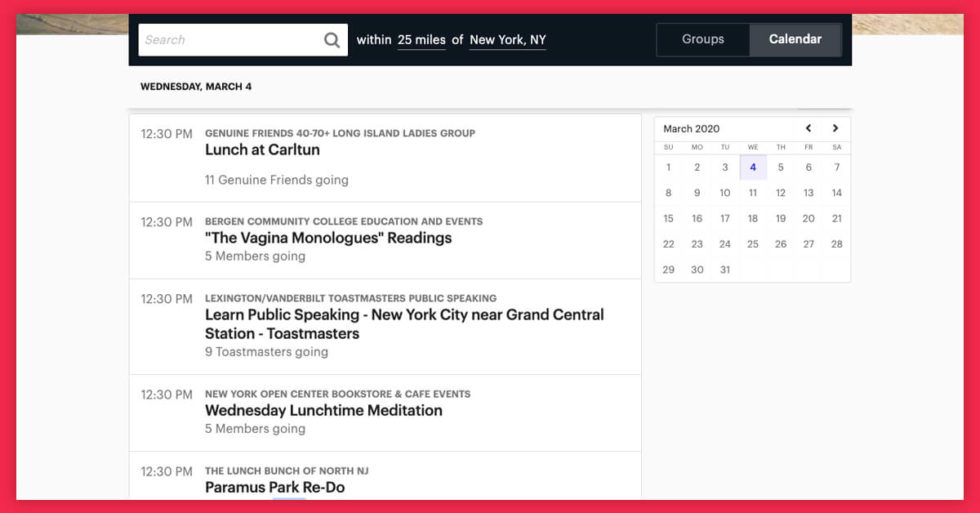Viewport: 980px width, 513px height.
Task: Click the March 2020 month label
Action: tap(691, 129)
